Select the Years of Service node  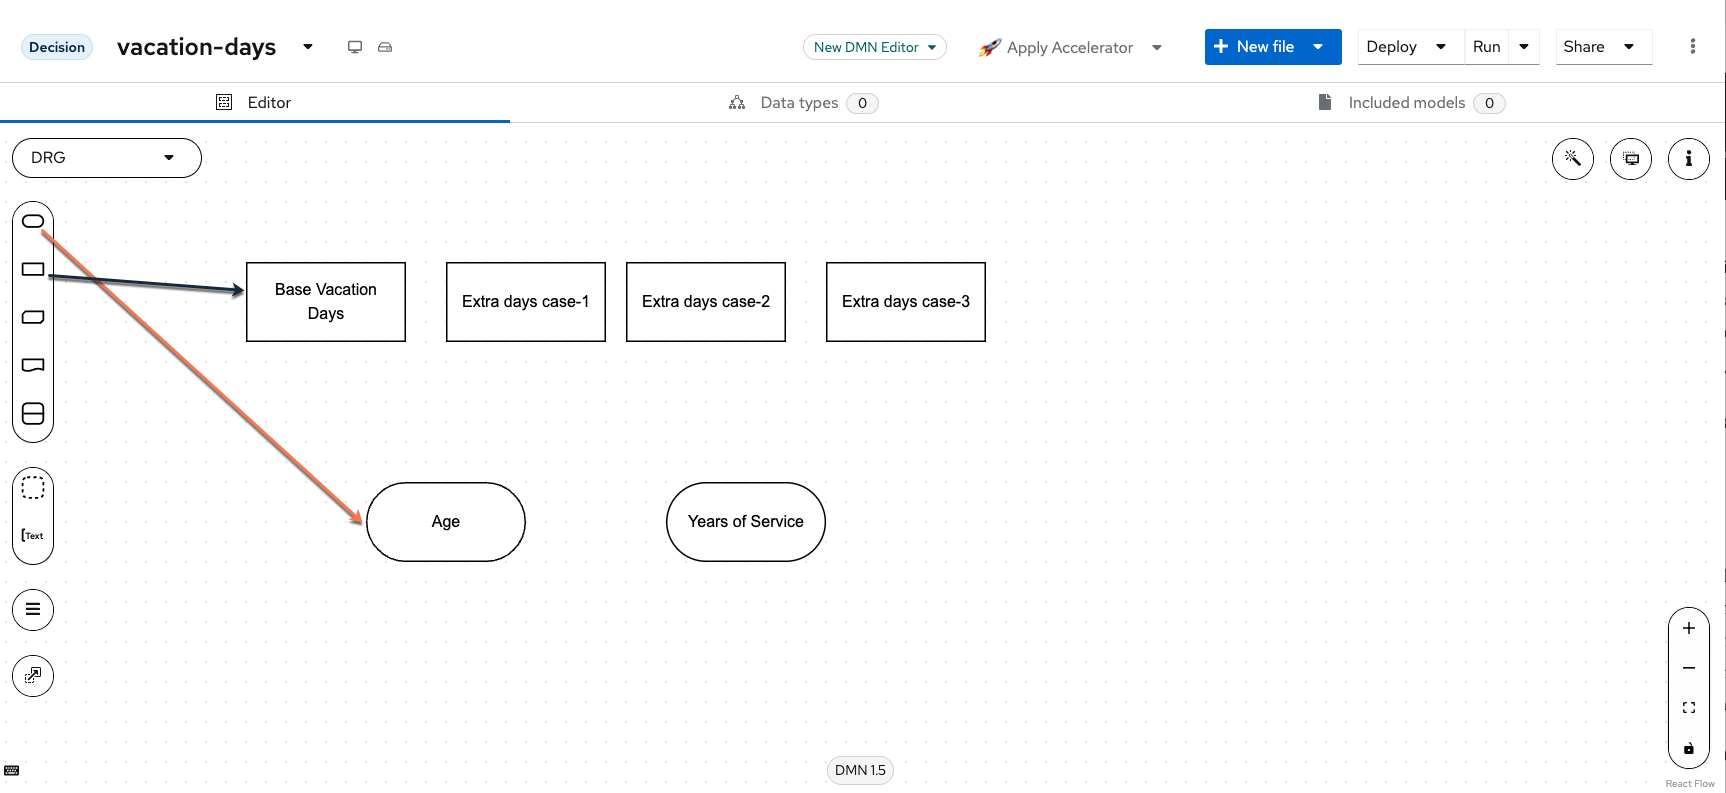pyautogui.click(x=745, y=522)
